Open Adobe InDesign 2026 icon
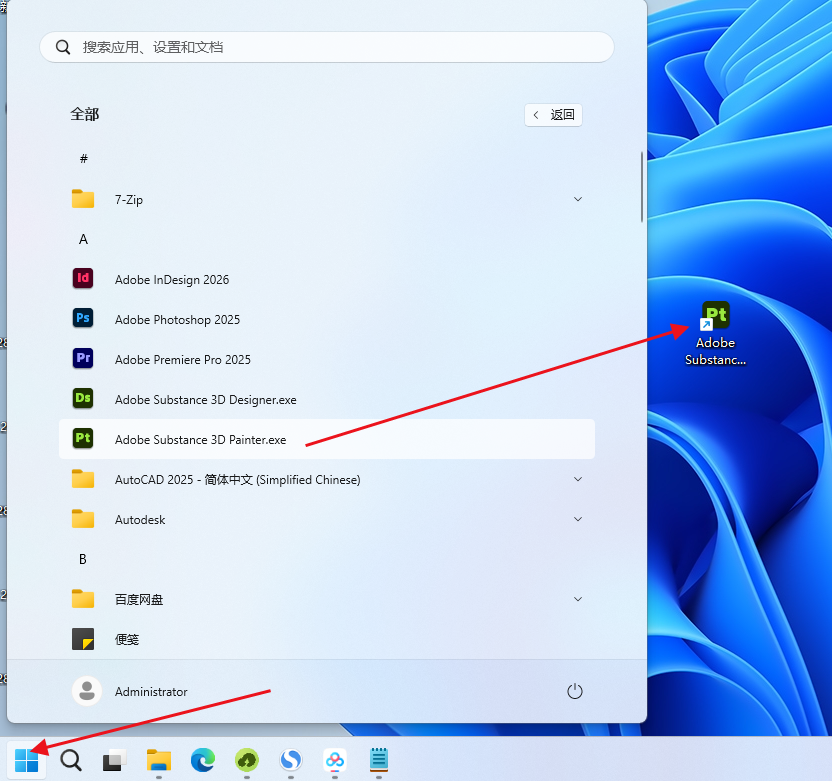The height and width of the screenshot is (781, 832). (x=83, y=278)
